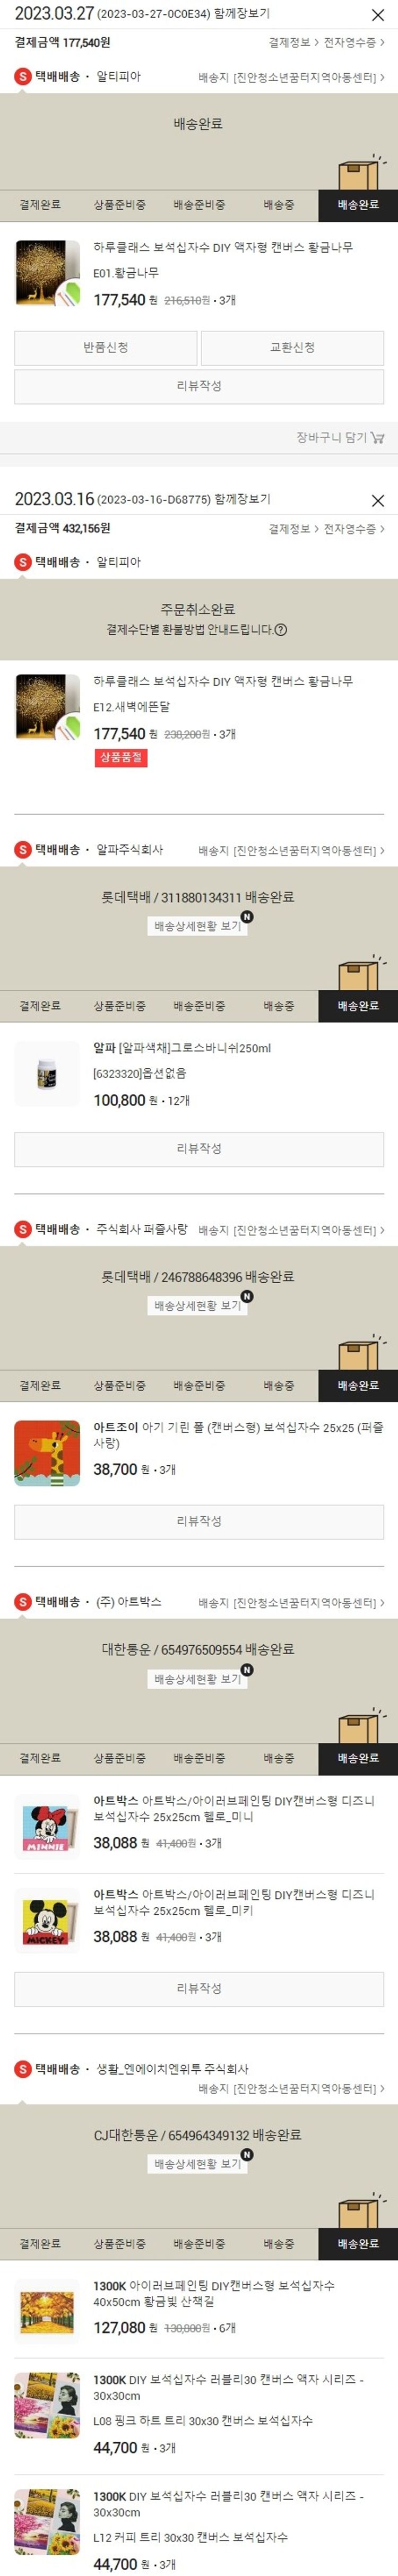This screenshot has height=2576, width=398.
Task: Open 배송상세현황 보기 for 롯데택배 246788648396
Action: (x=197, y=1306)
